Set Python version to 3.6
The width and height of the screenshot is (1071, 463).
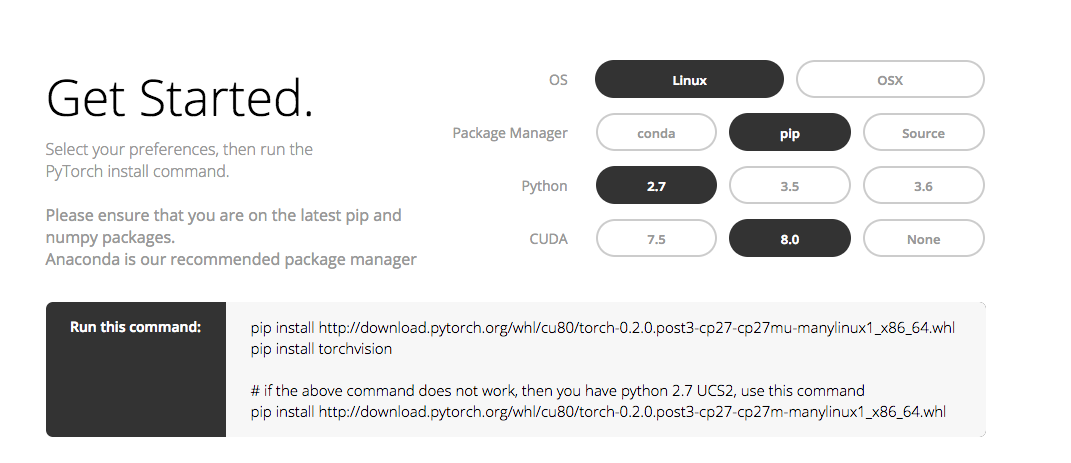pyautogui.click(x=923, y=185)
